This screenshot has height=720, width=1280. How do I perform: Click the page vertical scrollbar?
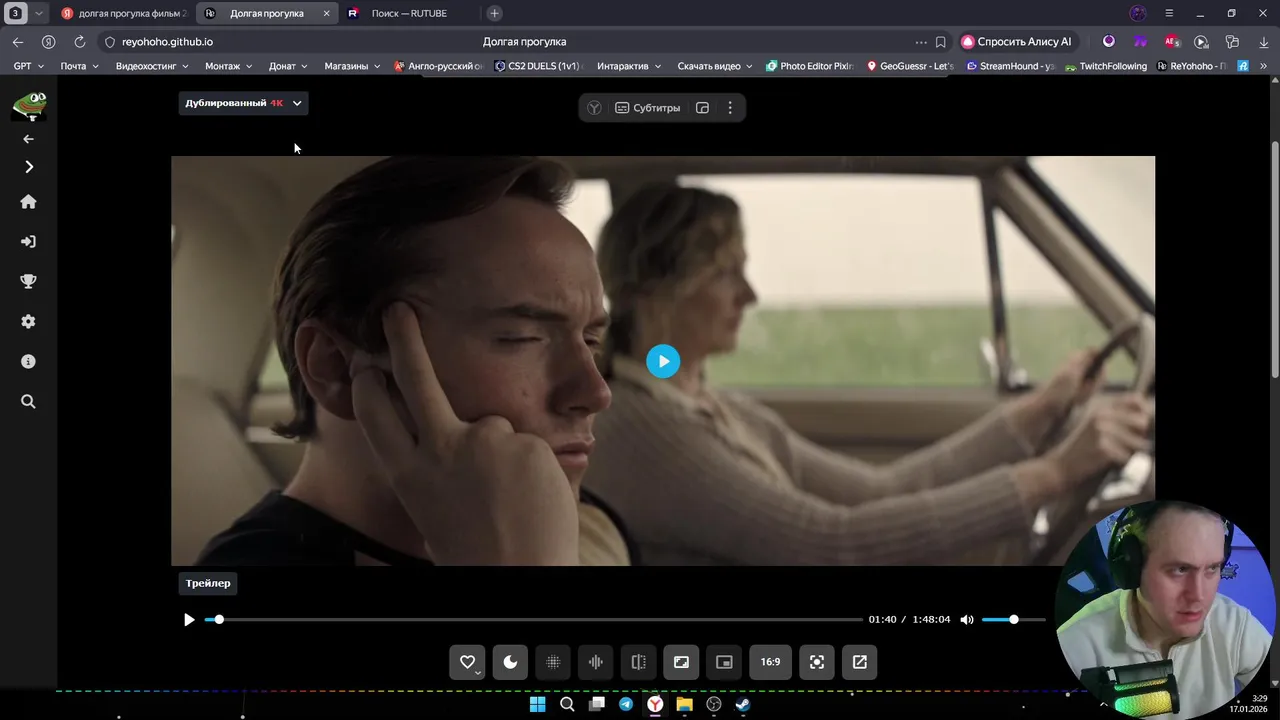tap(1274, 260)
